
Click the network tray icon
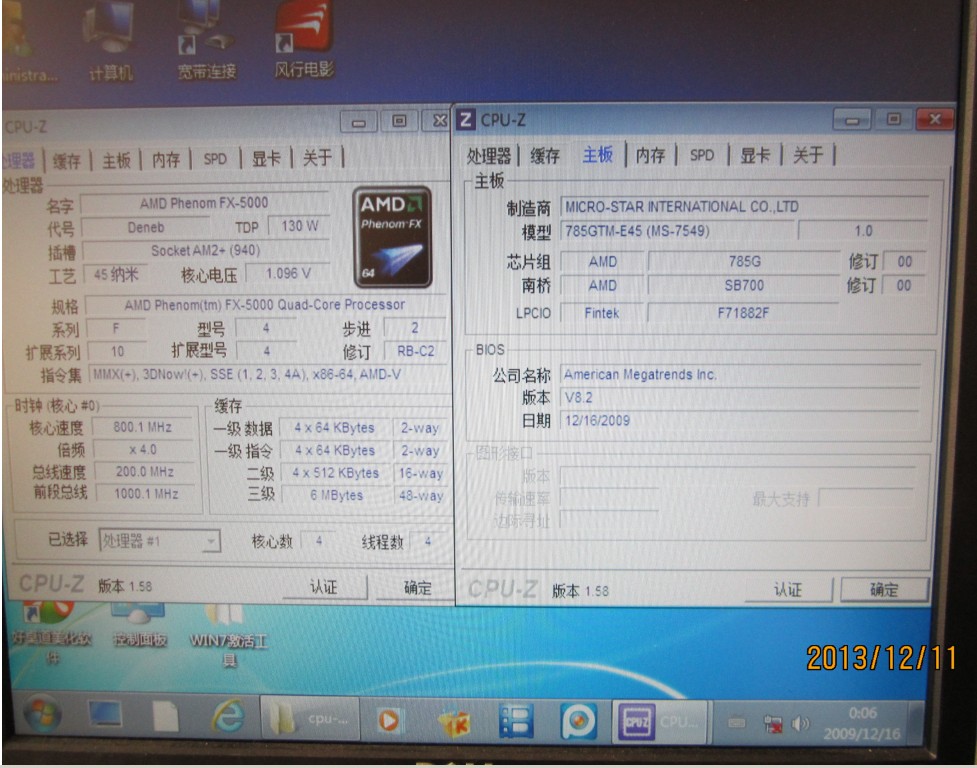[773, 724]
